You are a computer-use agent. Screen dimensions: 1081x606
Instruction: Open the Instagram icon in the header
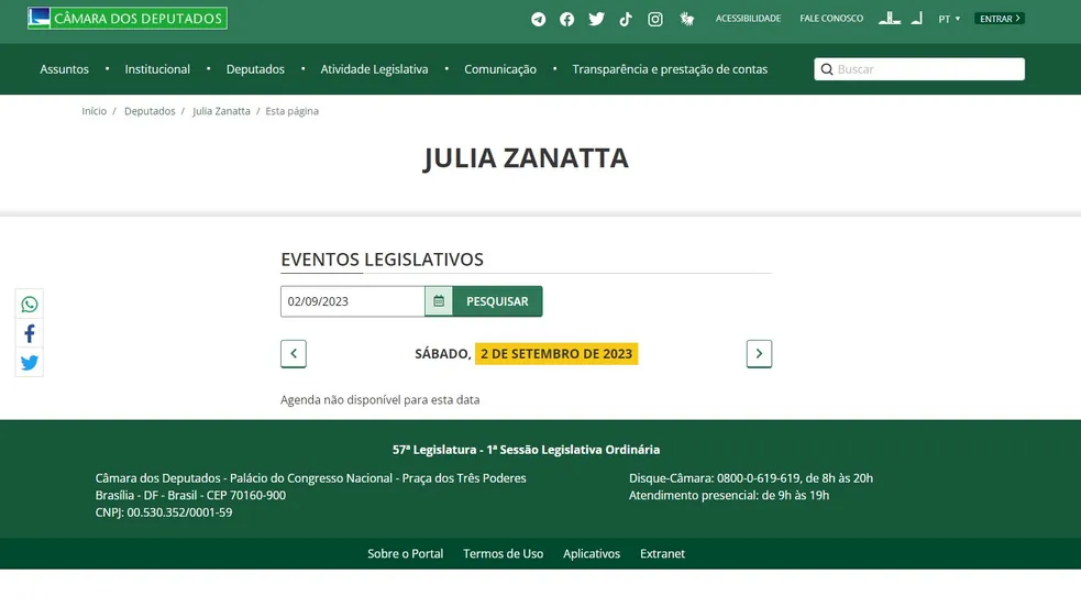click(x=655, y=18)
